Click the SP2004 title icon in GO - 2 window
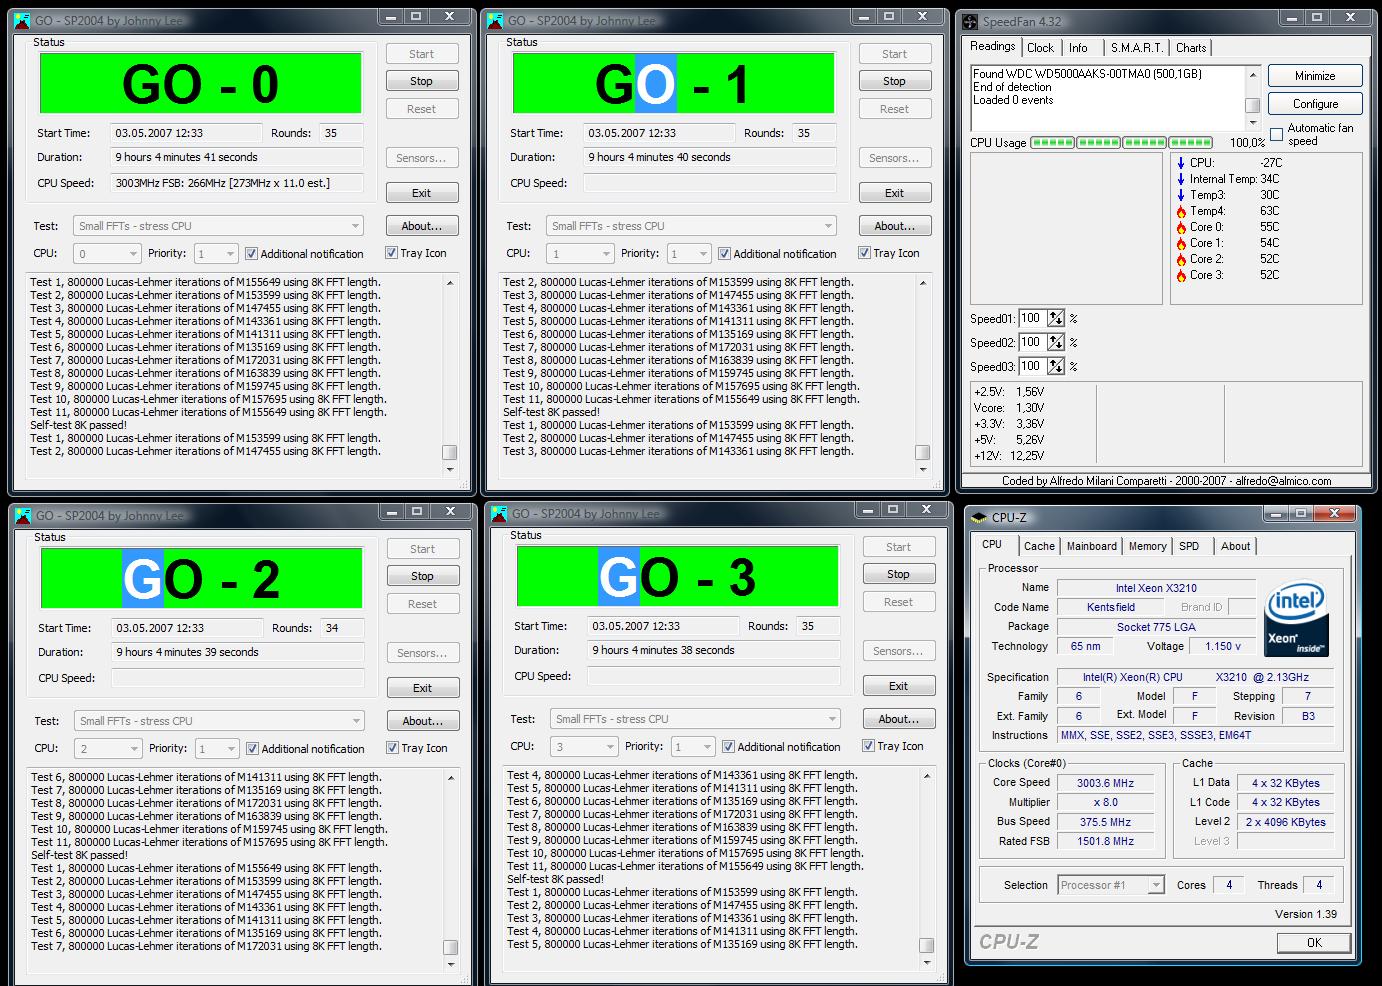 22,515
